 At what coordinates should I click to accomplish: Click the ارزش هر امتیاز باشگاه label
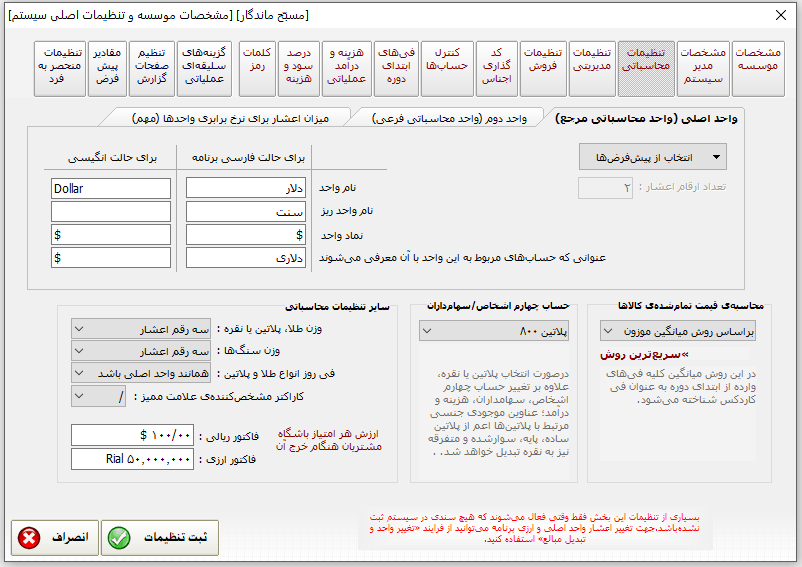tap(329, 440)
